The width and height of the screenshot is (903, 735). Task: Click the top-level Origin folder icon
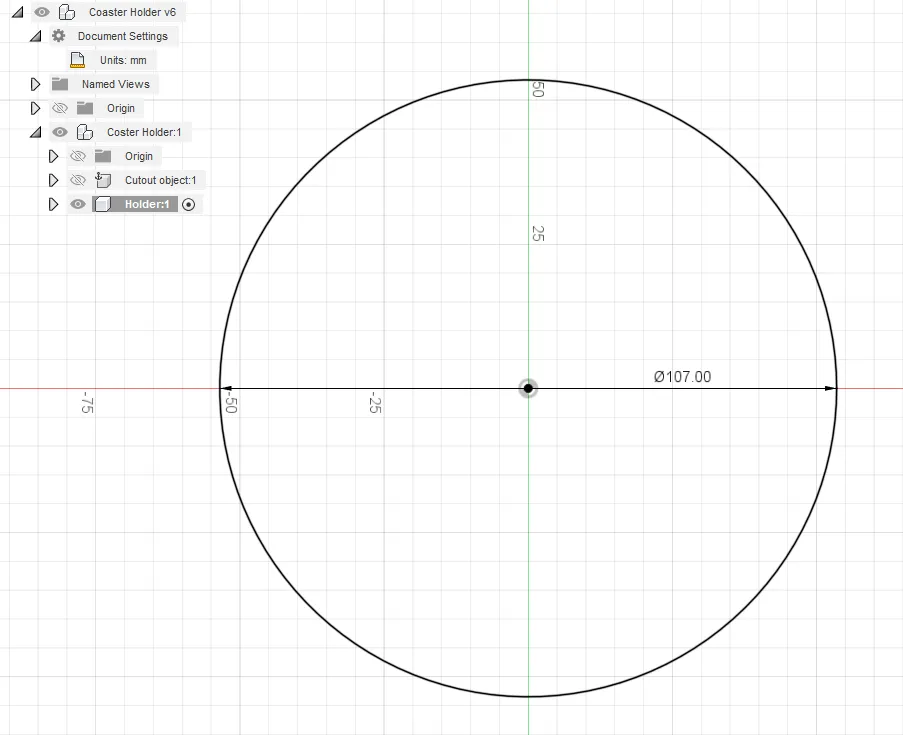coord(85,108)
